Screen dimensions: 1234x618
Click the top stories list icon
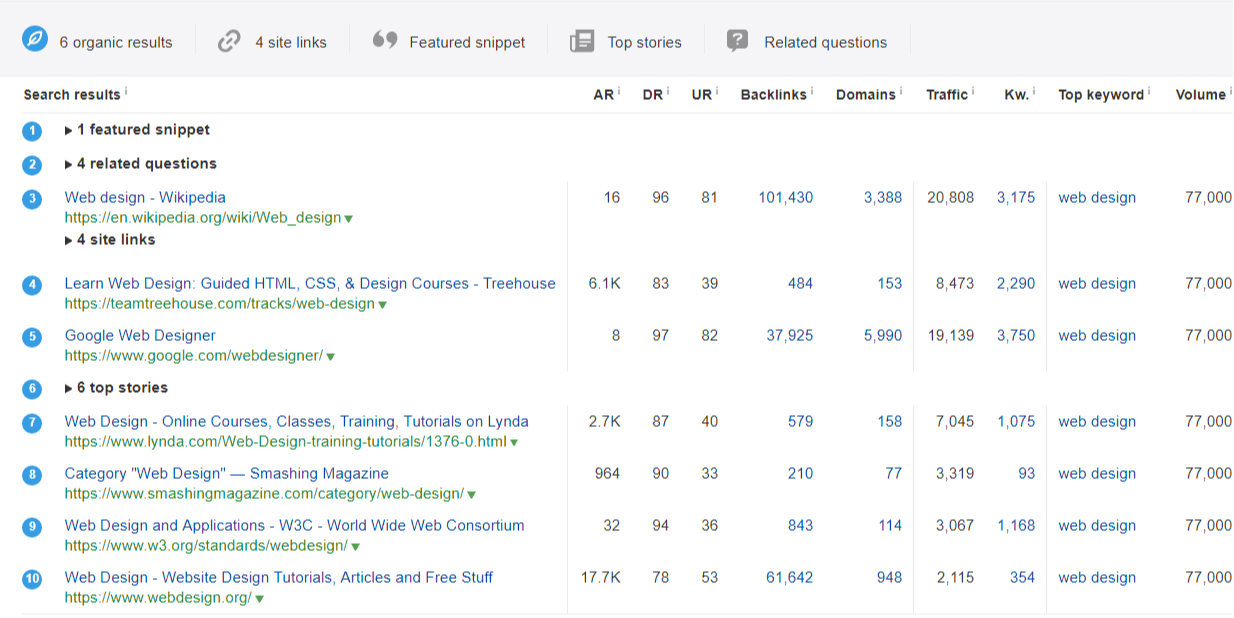tap(581, 42)
